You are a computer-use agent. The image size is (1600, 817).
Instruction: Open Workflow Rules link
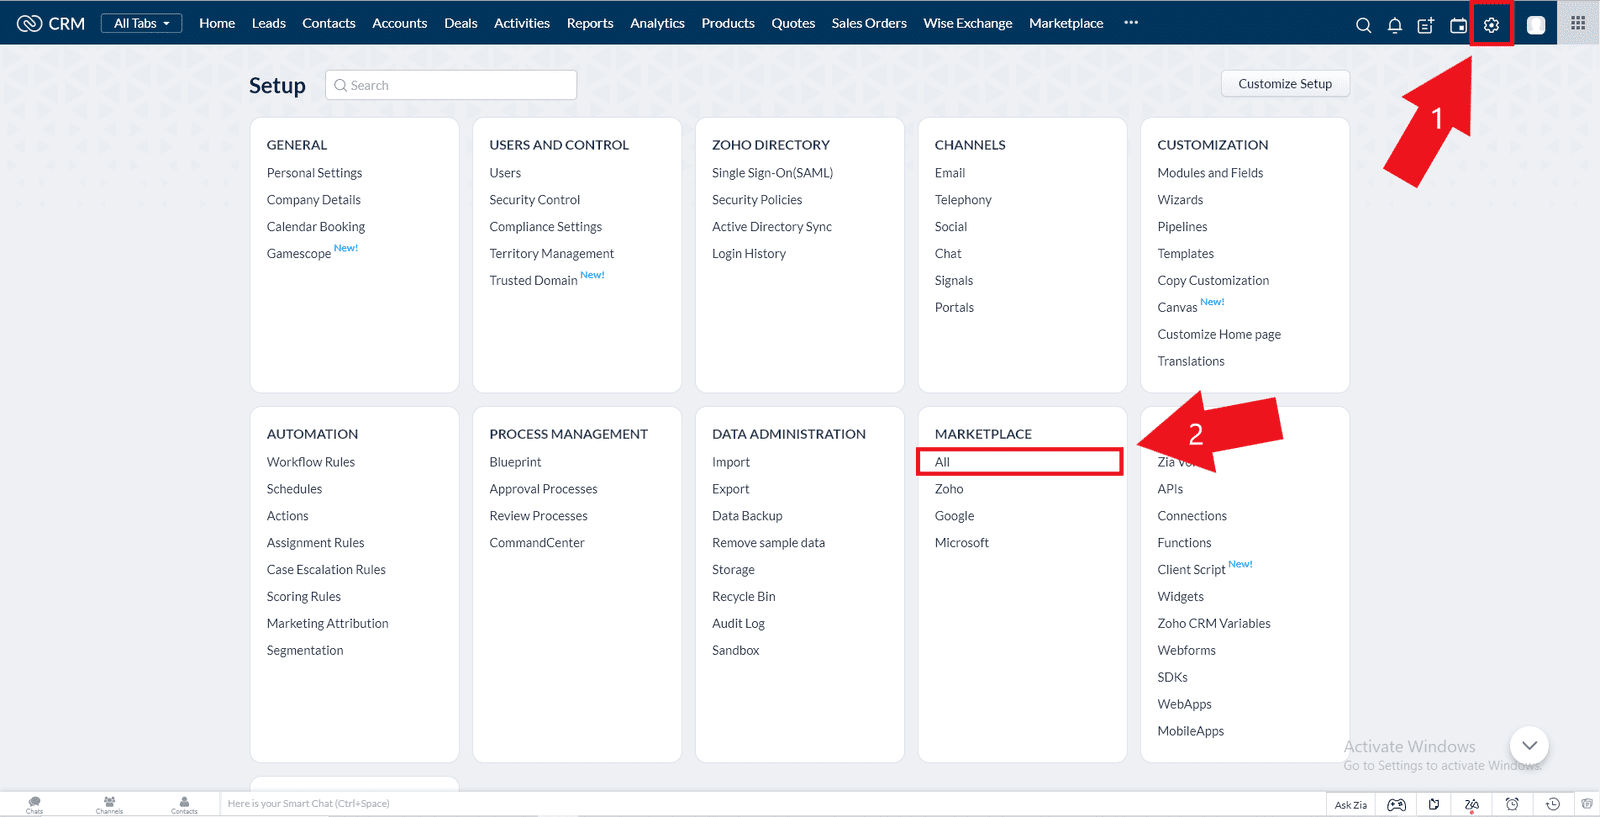click(x=311, y=462)
